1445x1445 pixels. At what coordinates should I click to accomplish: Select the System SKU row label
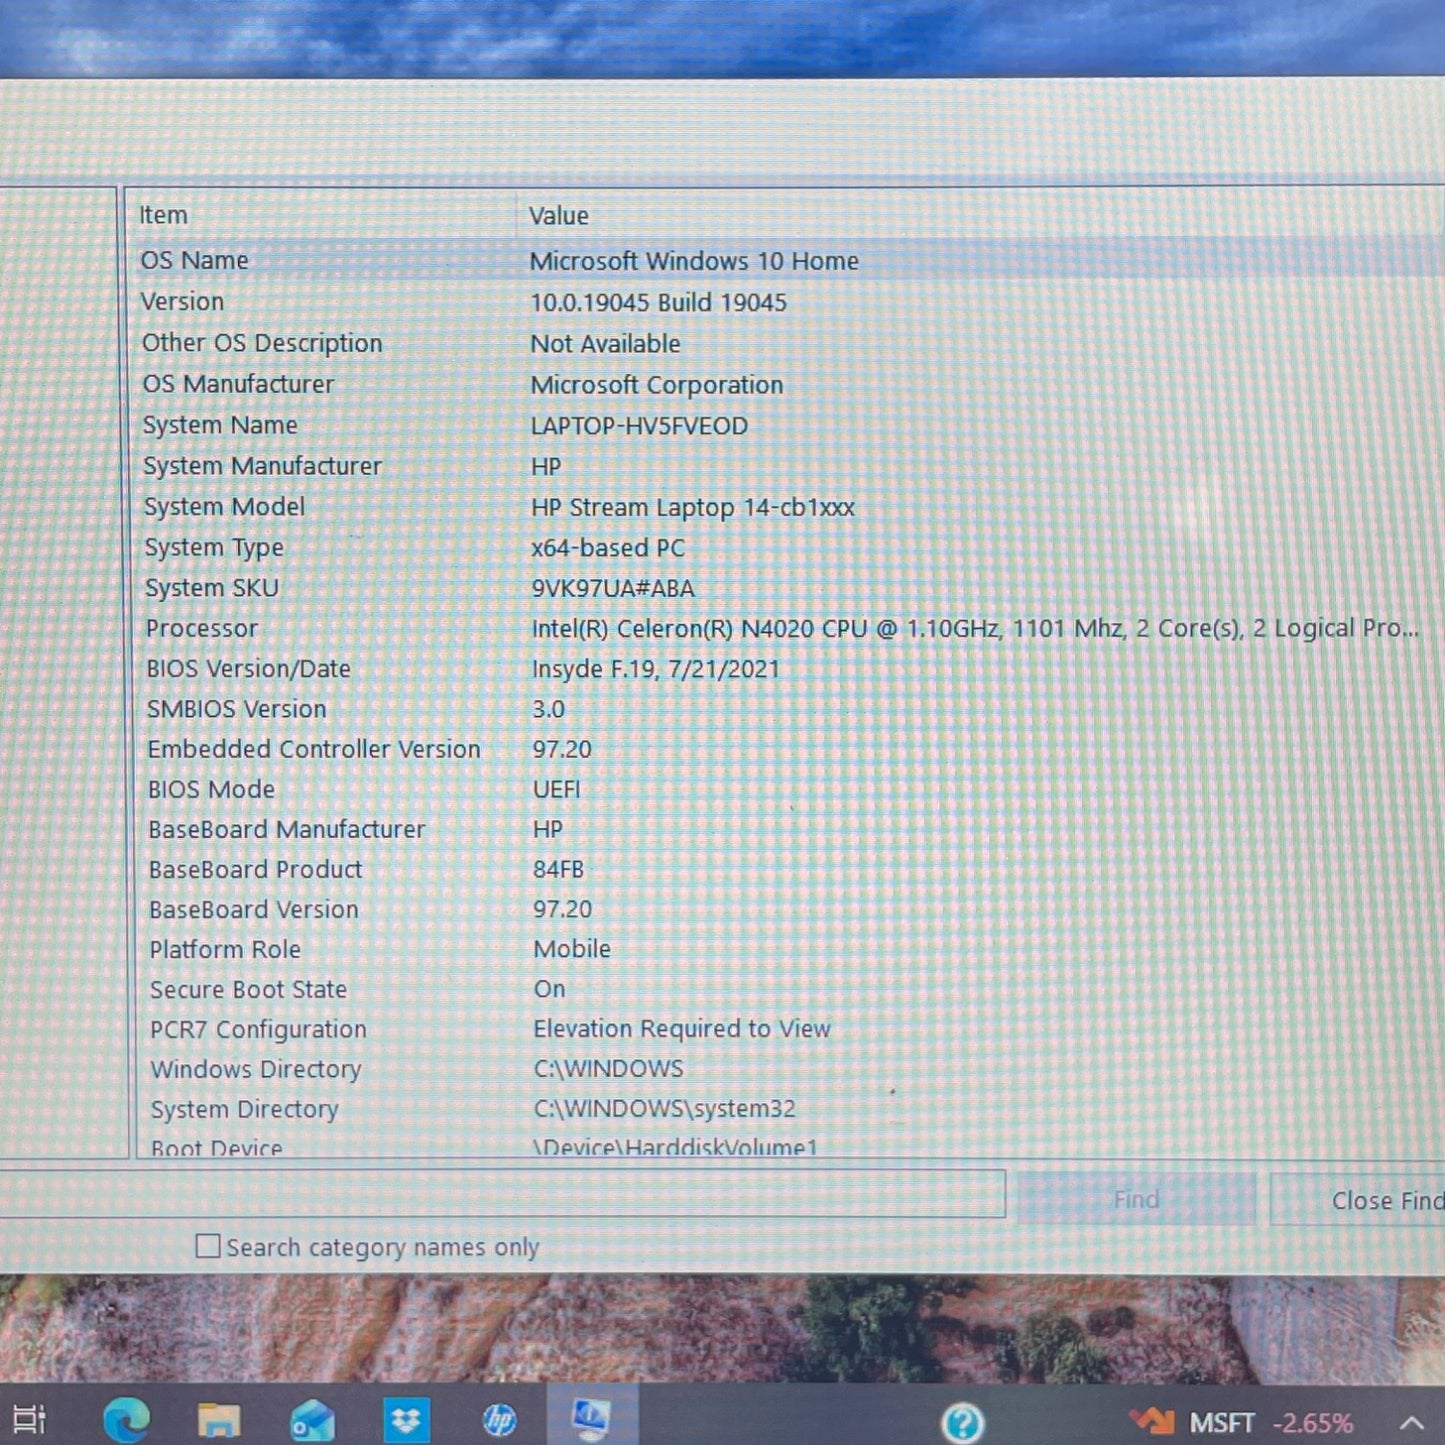pos(212,588)
